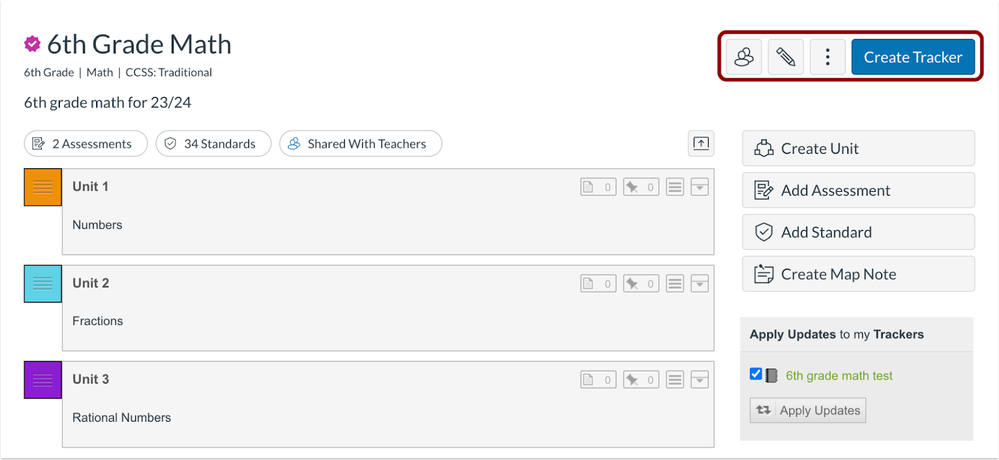Open the 6th grade math test link
This screenshot has height=460, width=999.
839,376
